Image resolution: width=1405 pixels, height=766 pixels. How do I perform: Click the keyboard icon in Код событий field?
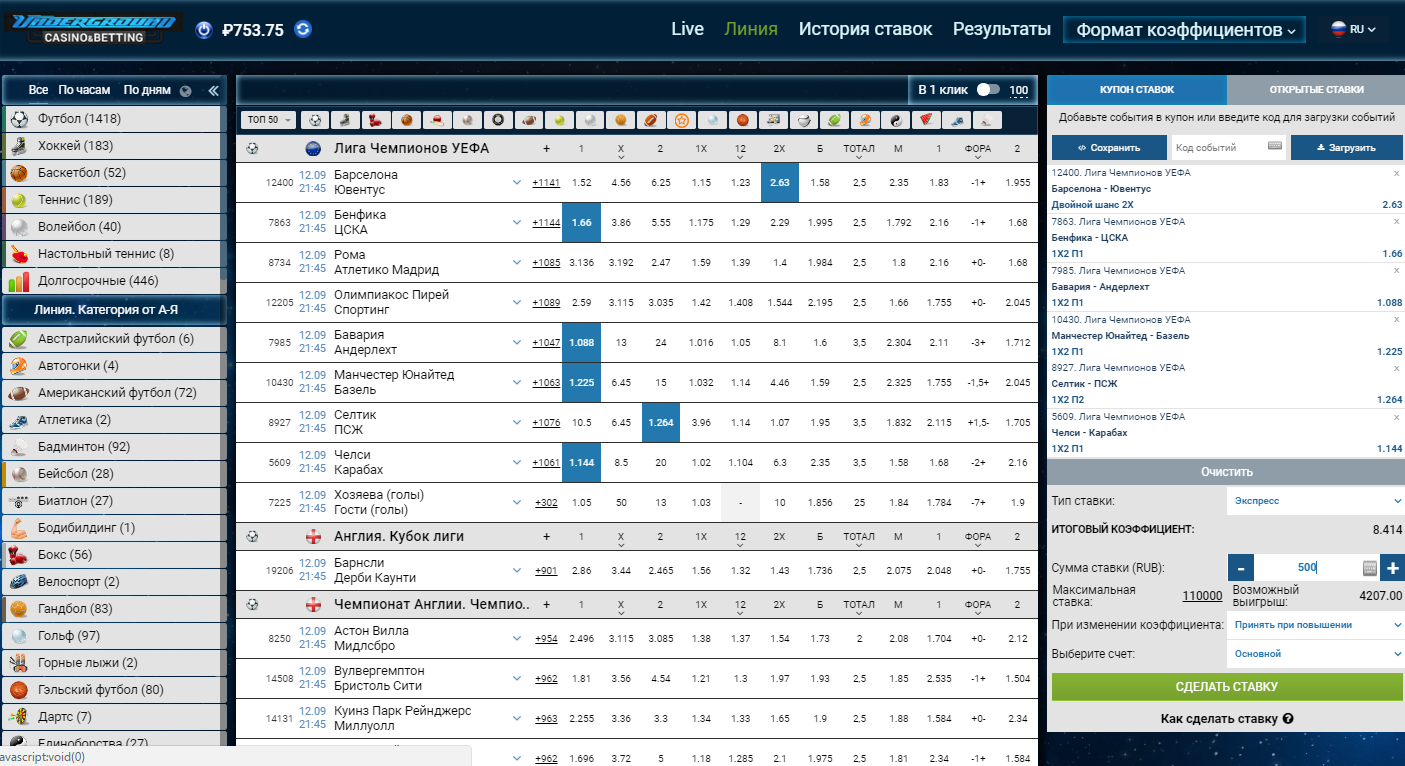click(1274, 146)
